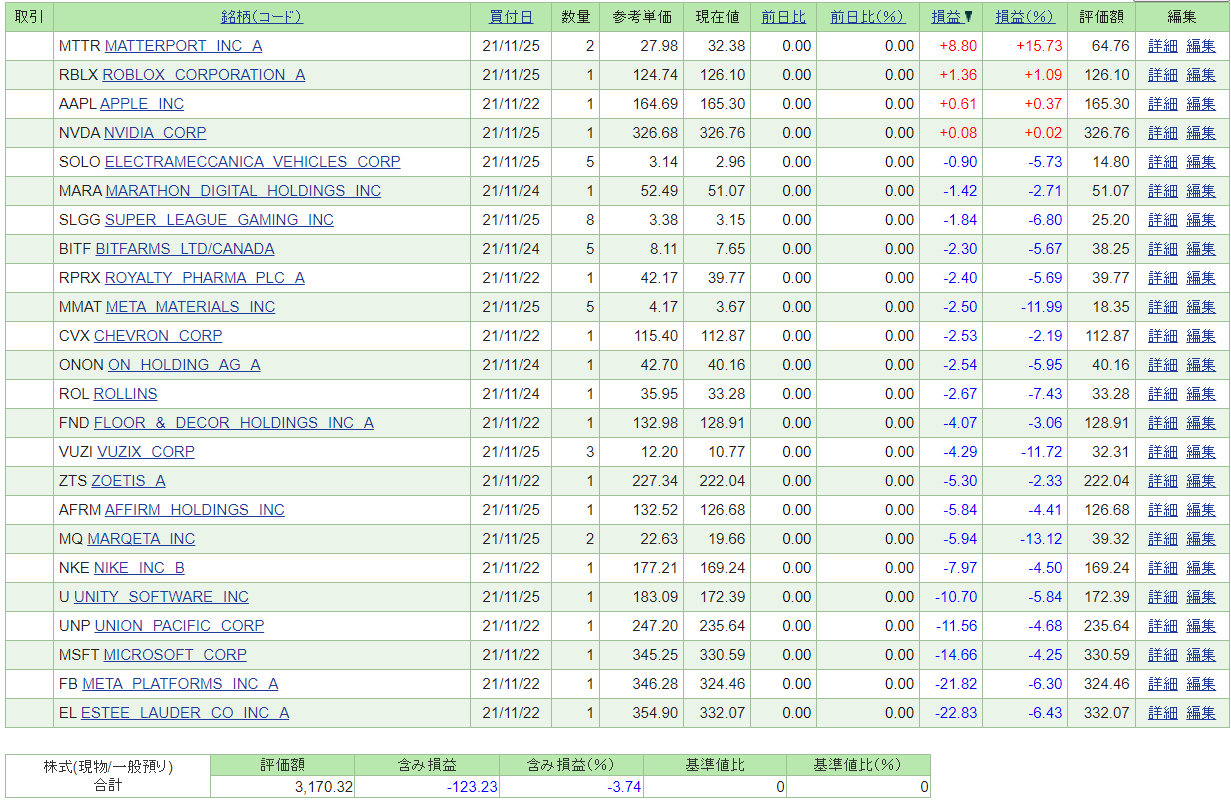Select total 含み損益 value -123.23
This screenshot has width=1231, height=801.
click(x=472, y=787)
